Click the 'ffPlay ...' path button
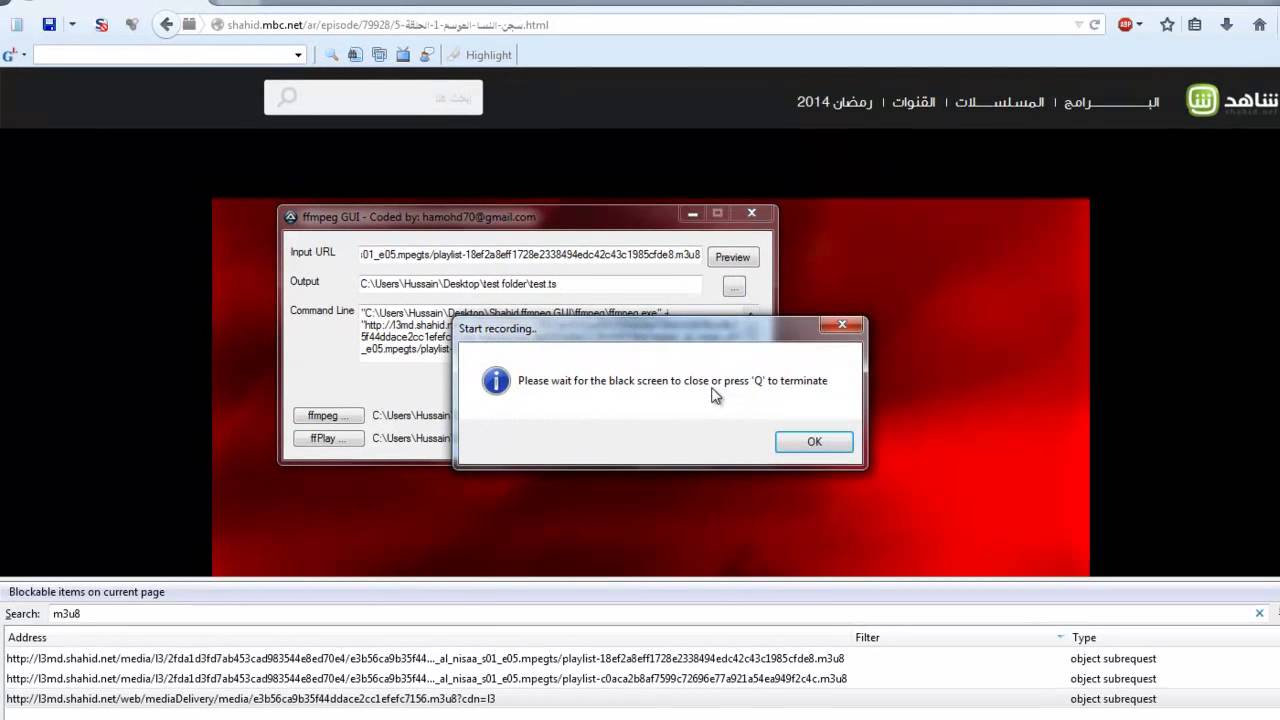Screen dimensions: 1280x720 click(x=328, y=438)
